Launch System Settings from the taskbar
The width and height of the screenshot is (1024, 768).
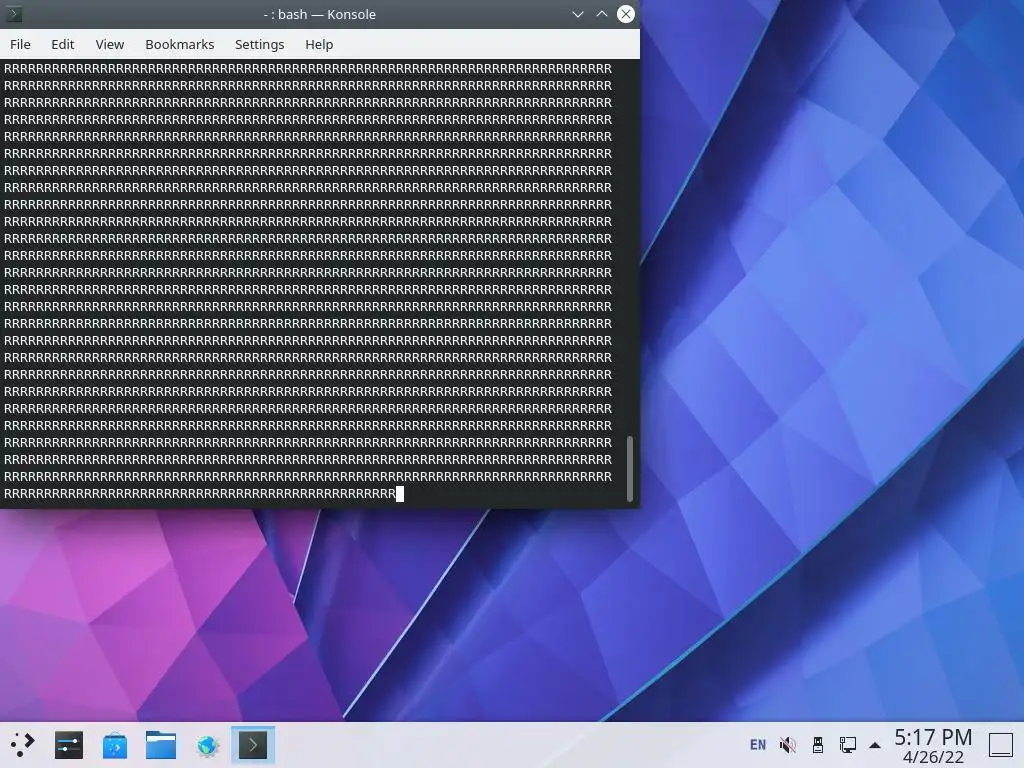point(69,744)
